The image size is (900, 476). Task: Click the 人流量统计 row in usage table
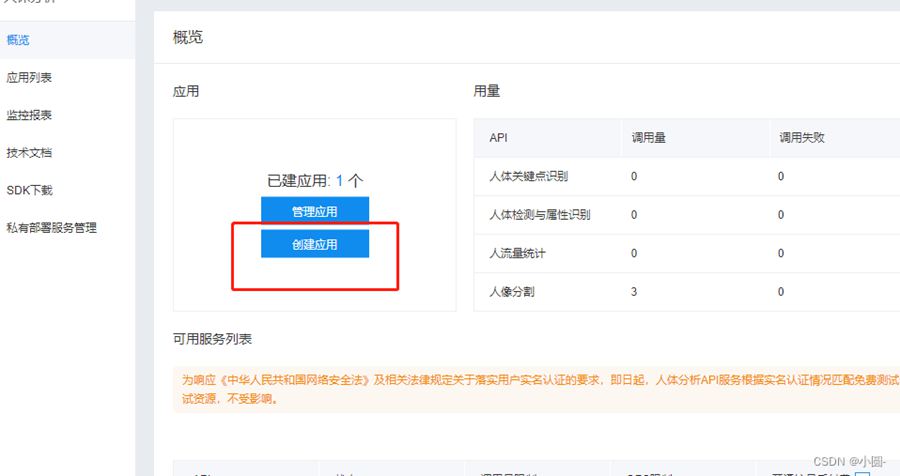[x=517, y=253]
